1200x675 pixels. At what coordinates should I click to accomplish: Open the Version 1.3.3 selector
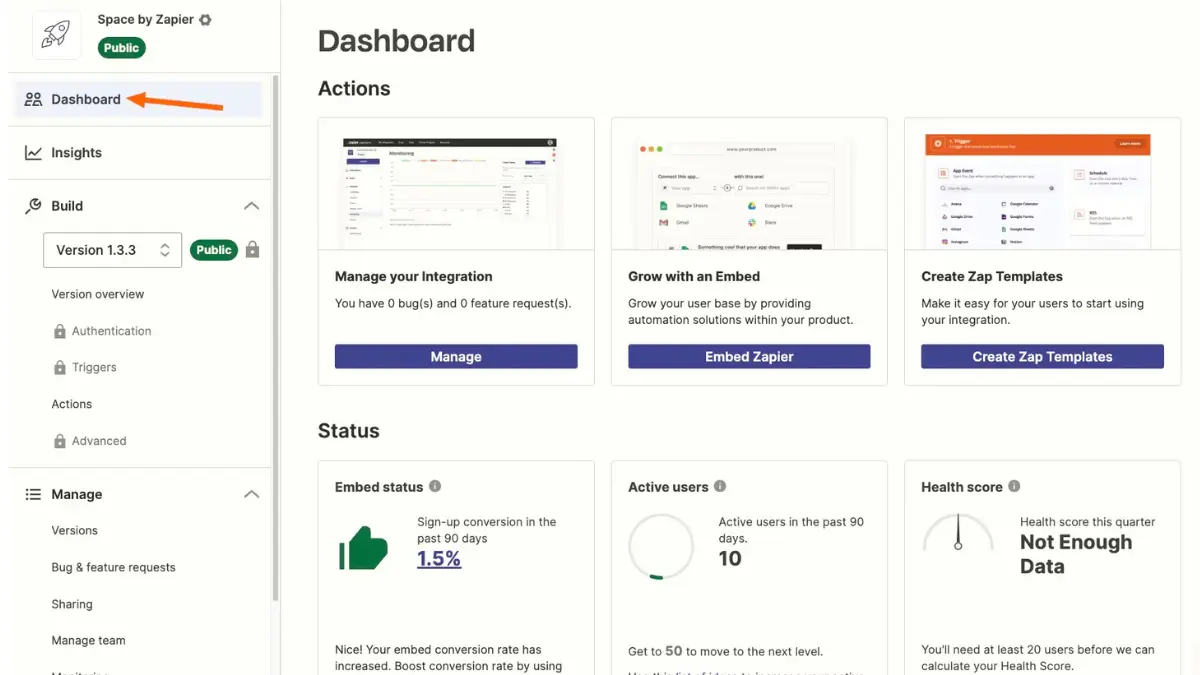(111, 249)
